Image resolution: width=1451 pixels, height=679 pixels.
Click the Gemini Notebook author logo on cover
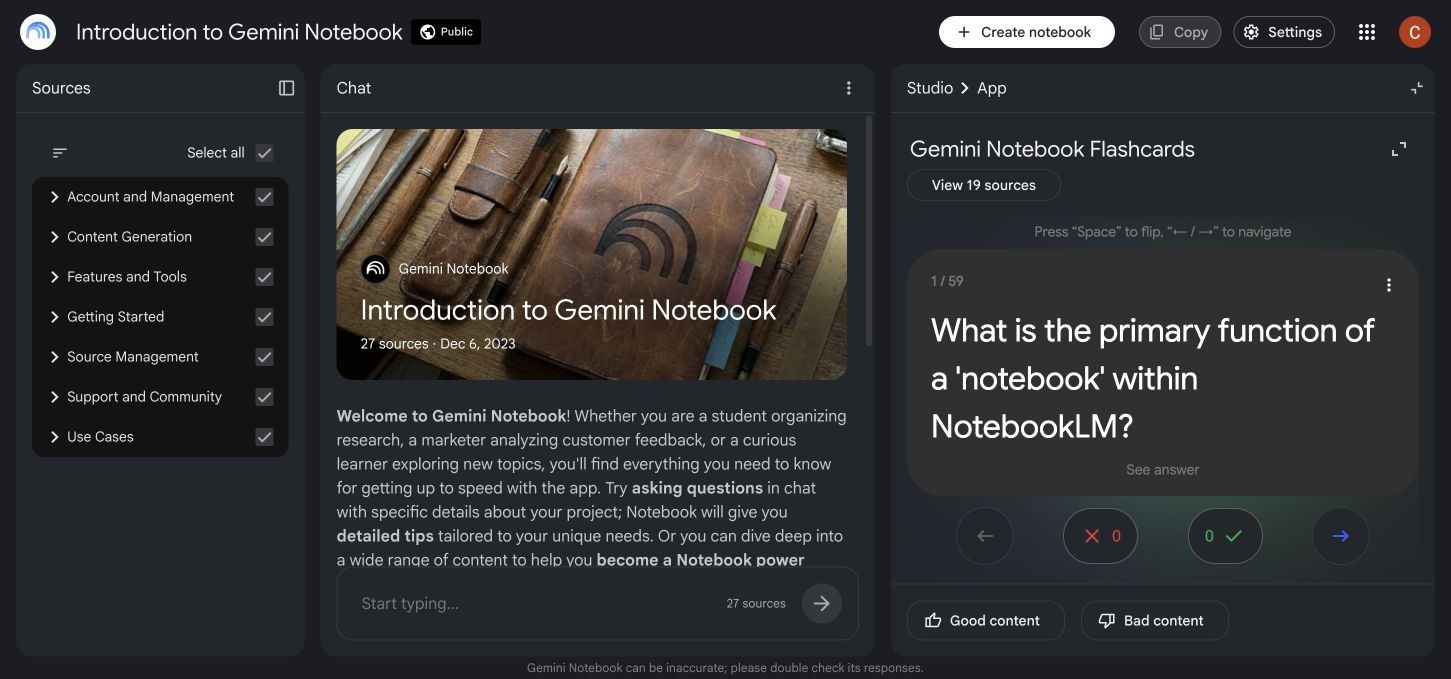pos(375,268)
